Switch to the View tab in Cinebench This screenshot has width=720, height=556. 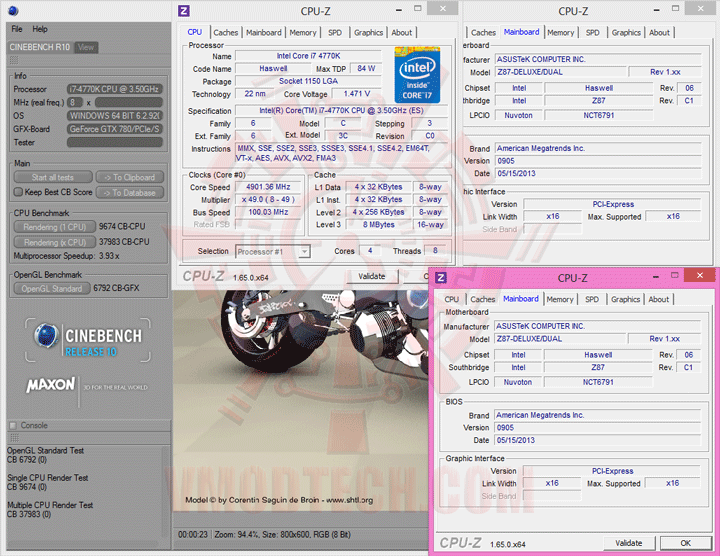point(86,47)
